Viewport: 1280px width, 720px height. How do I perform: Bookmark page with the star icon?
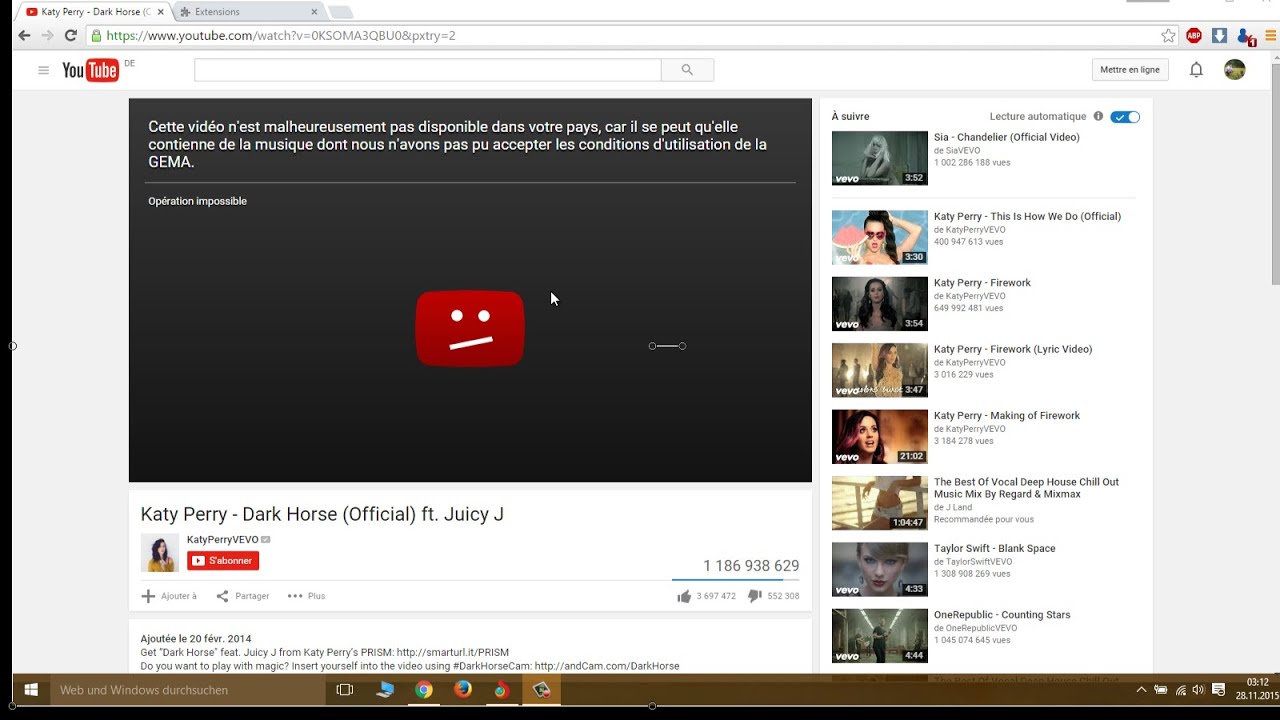point(1168,36)
